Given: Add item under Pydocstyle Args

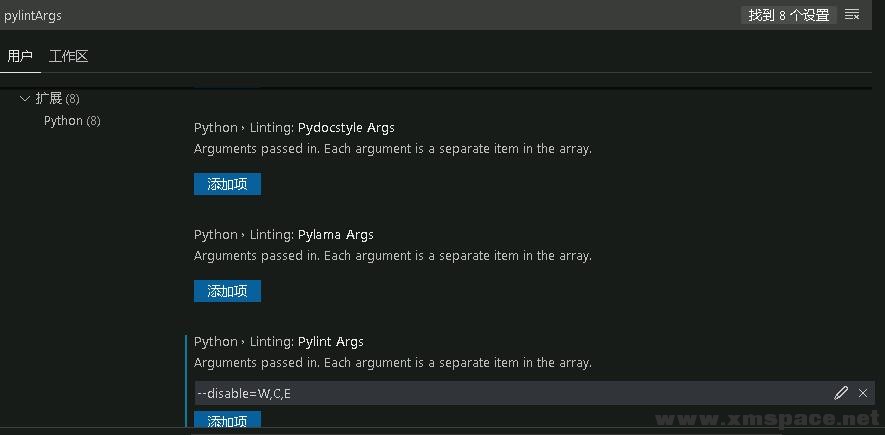Looking at the screenshot, I should [x=227, y=184].
